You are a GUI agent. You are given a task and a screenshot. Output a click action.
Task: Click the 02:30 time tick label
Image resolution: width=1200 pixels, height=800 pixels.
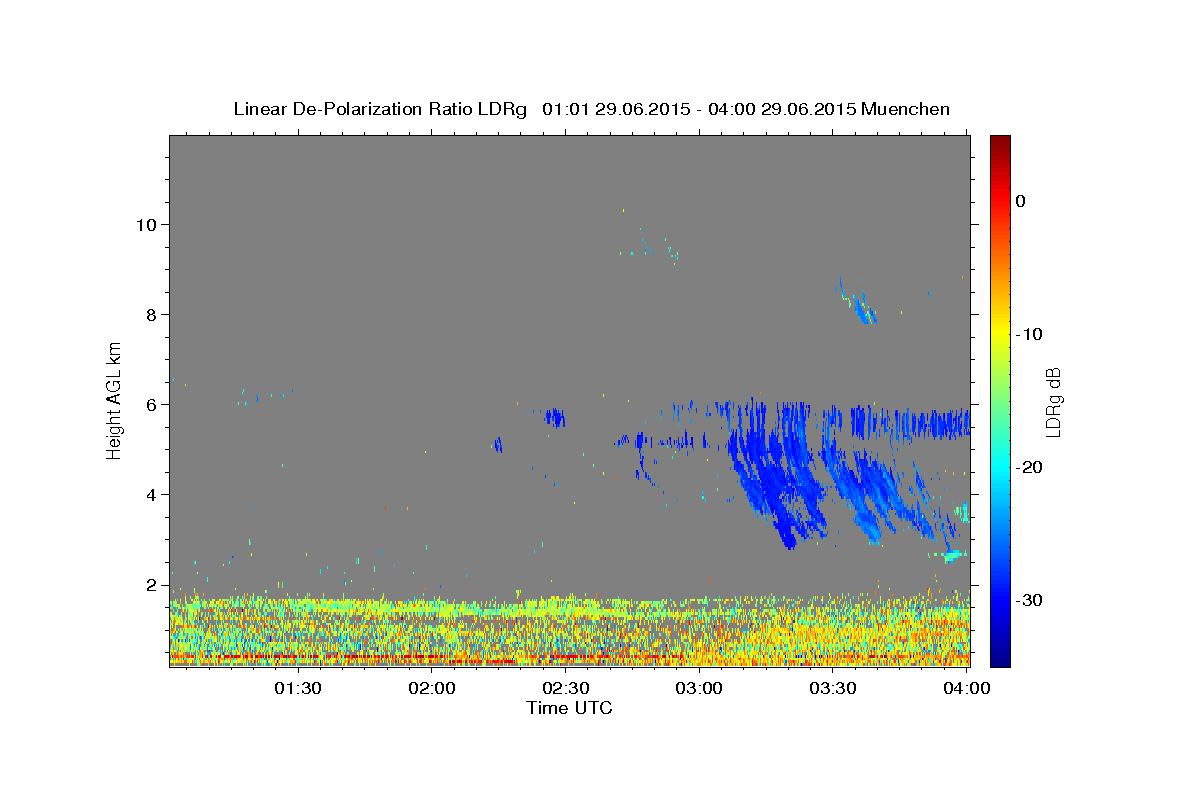click(x=565, y=689)
